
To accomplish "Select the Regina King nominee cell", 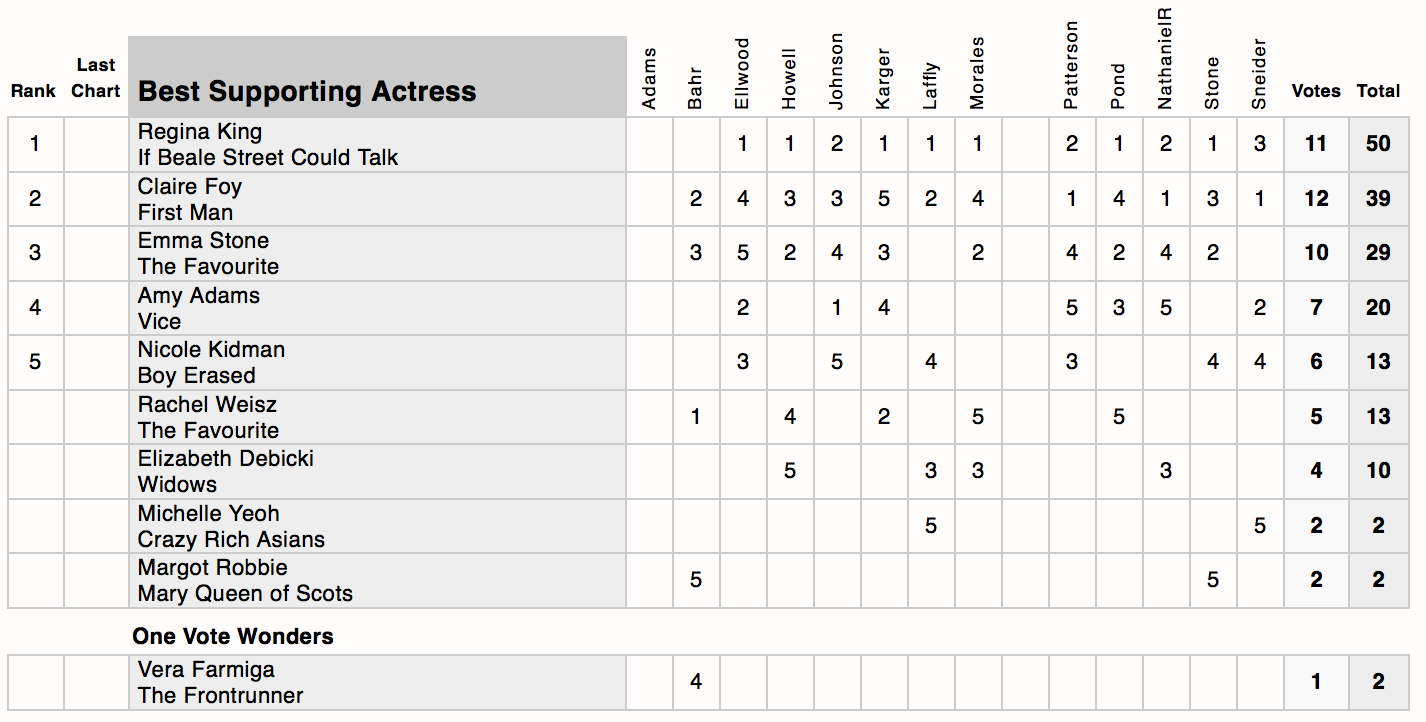I will click(x=377, y=145).
